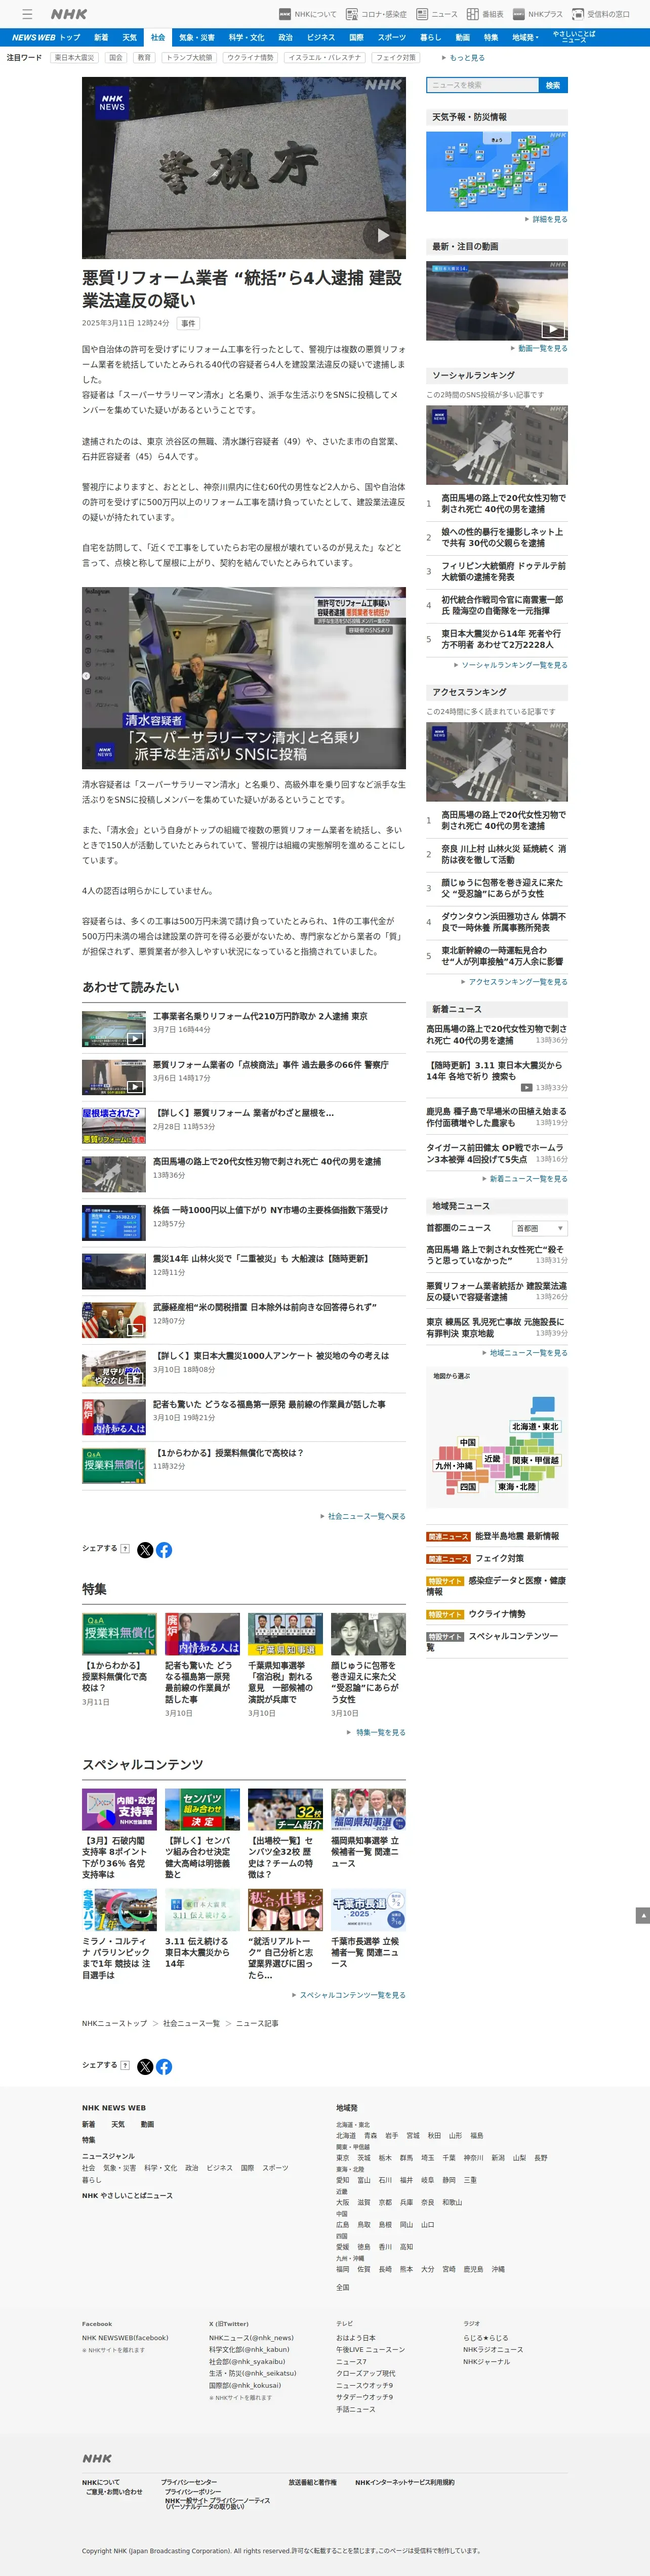This screenshot has width=650, height=2576.
Task: Select 関東・甲信越 on the region map
Action: [536, 1460]
